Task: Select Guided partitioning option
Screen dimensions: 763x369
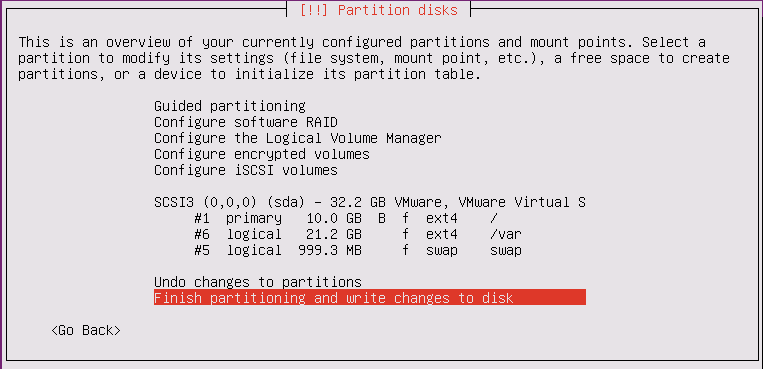Action: pos(230,106)
